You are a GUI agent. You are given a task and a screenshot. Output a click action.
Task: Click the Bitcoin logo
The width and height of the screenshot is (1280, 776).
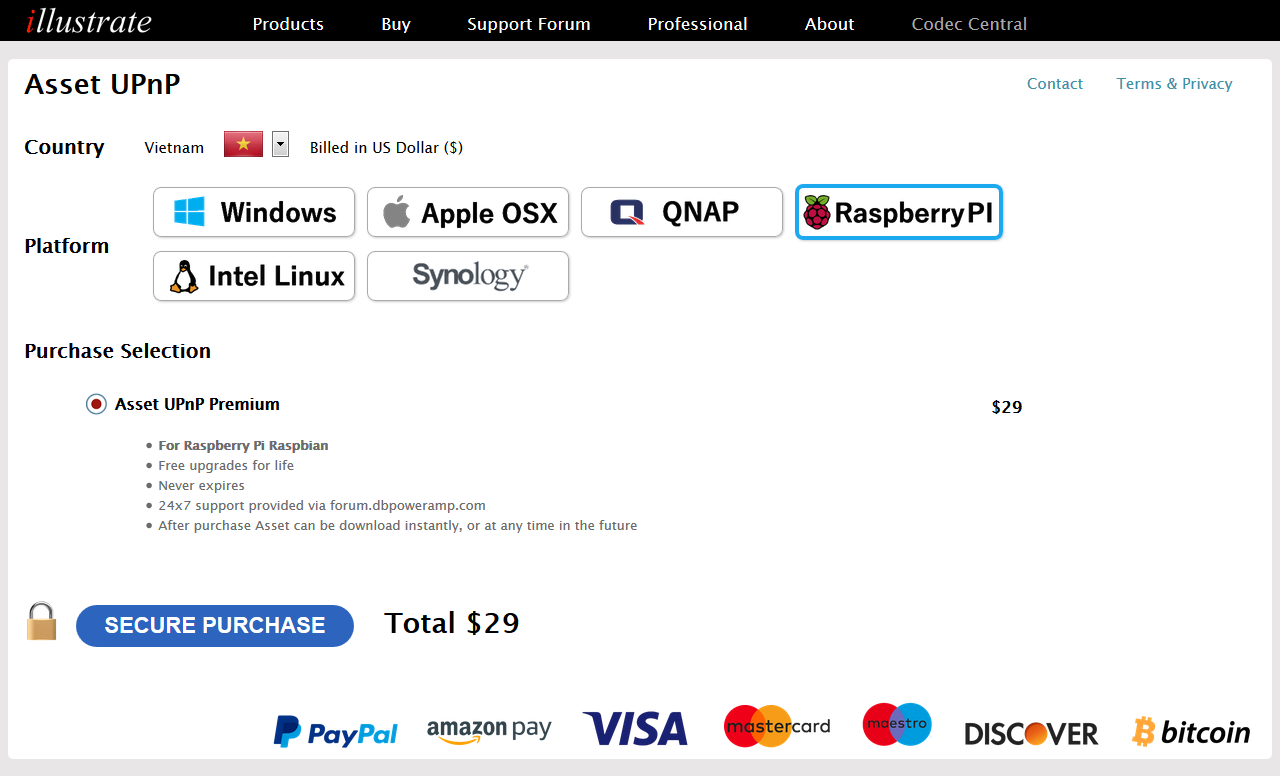(1191, 732)
